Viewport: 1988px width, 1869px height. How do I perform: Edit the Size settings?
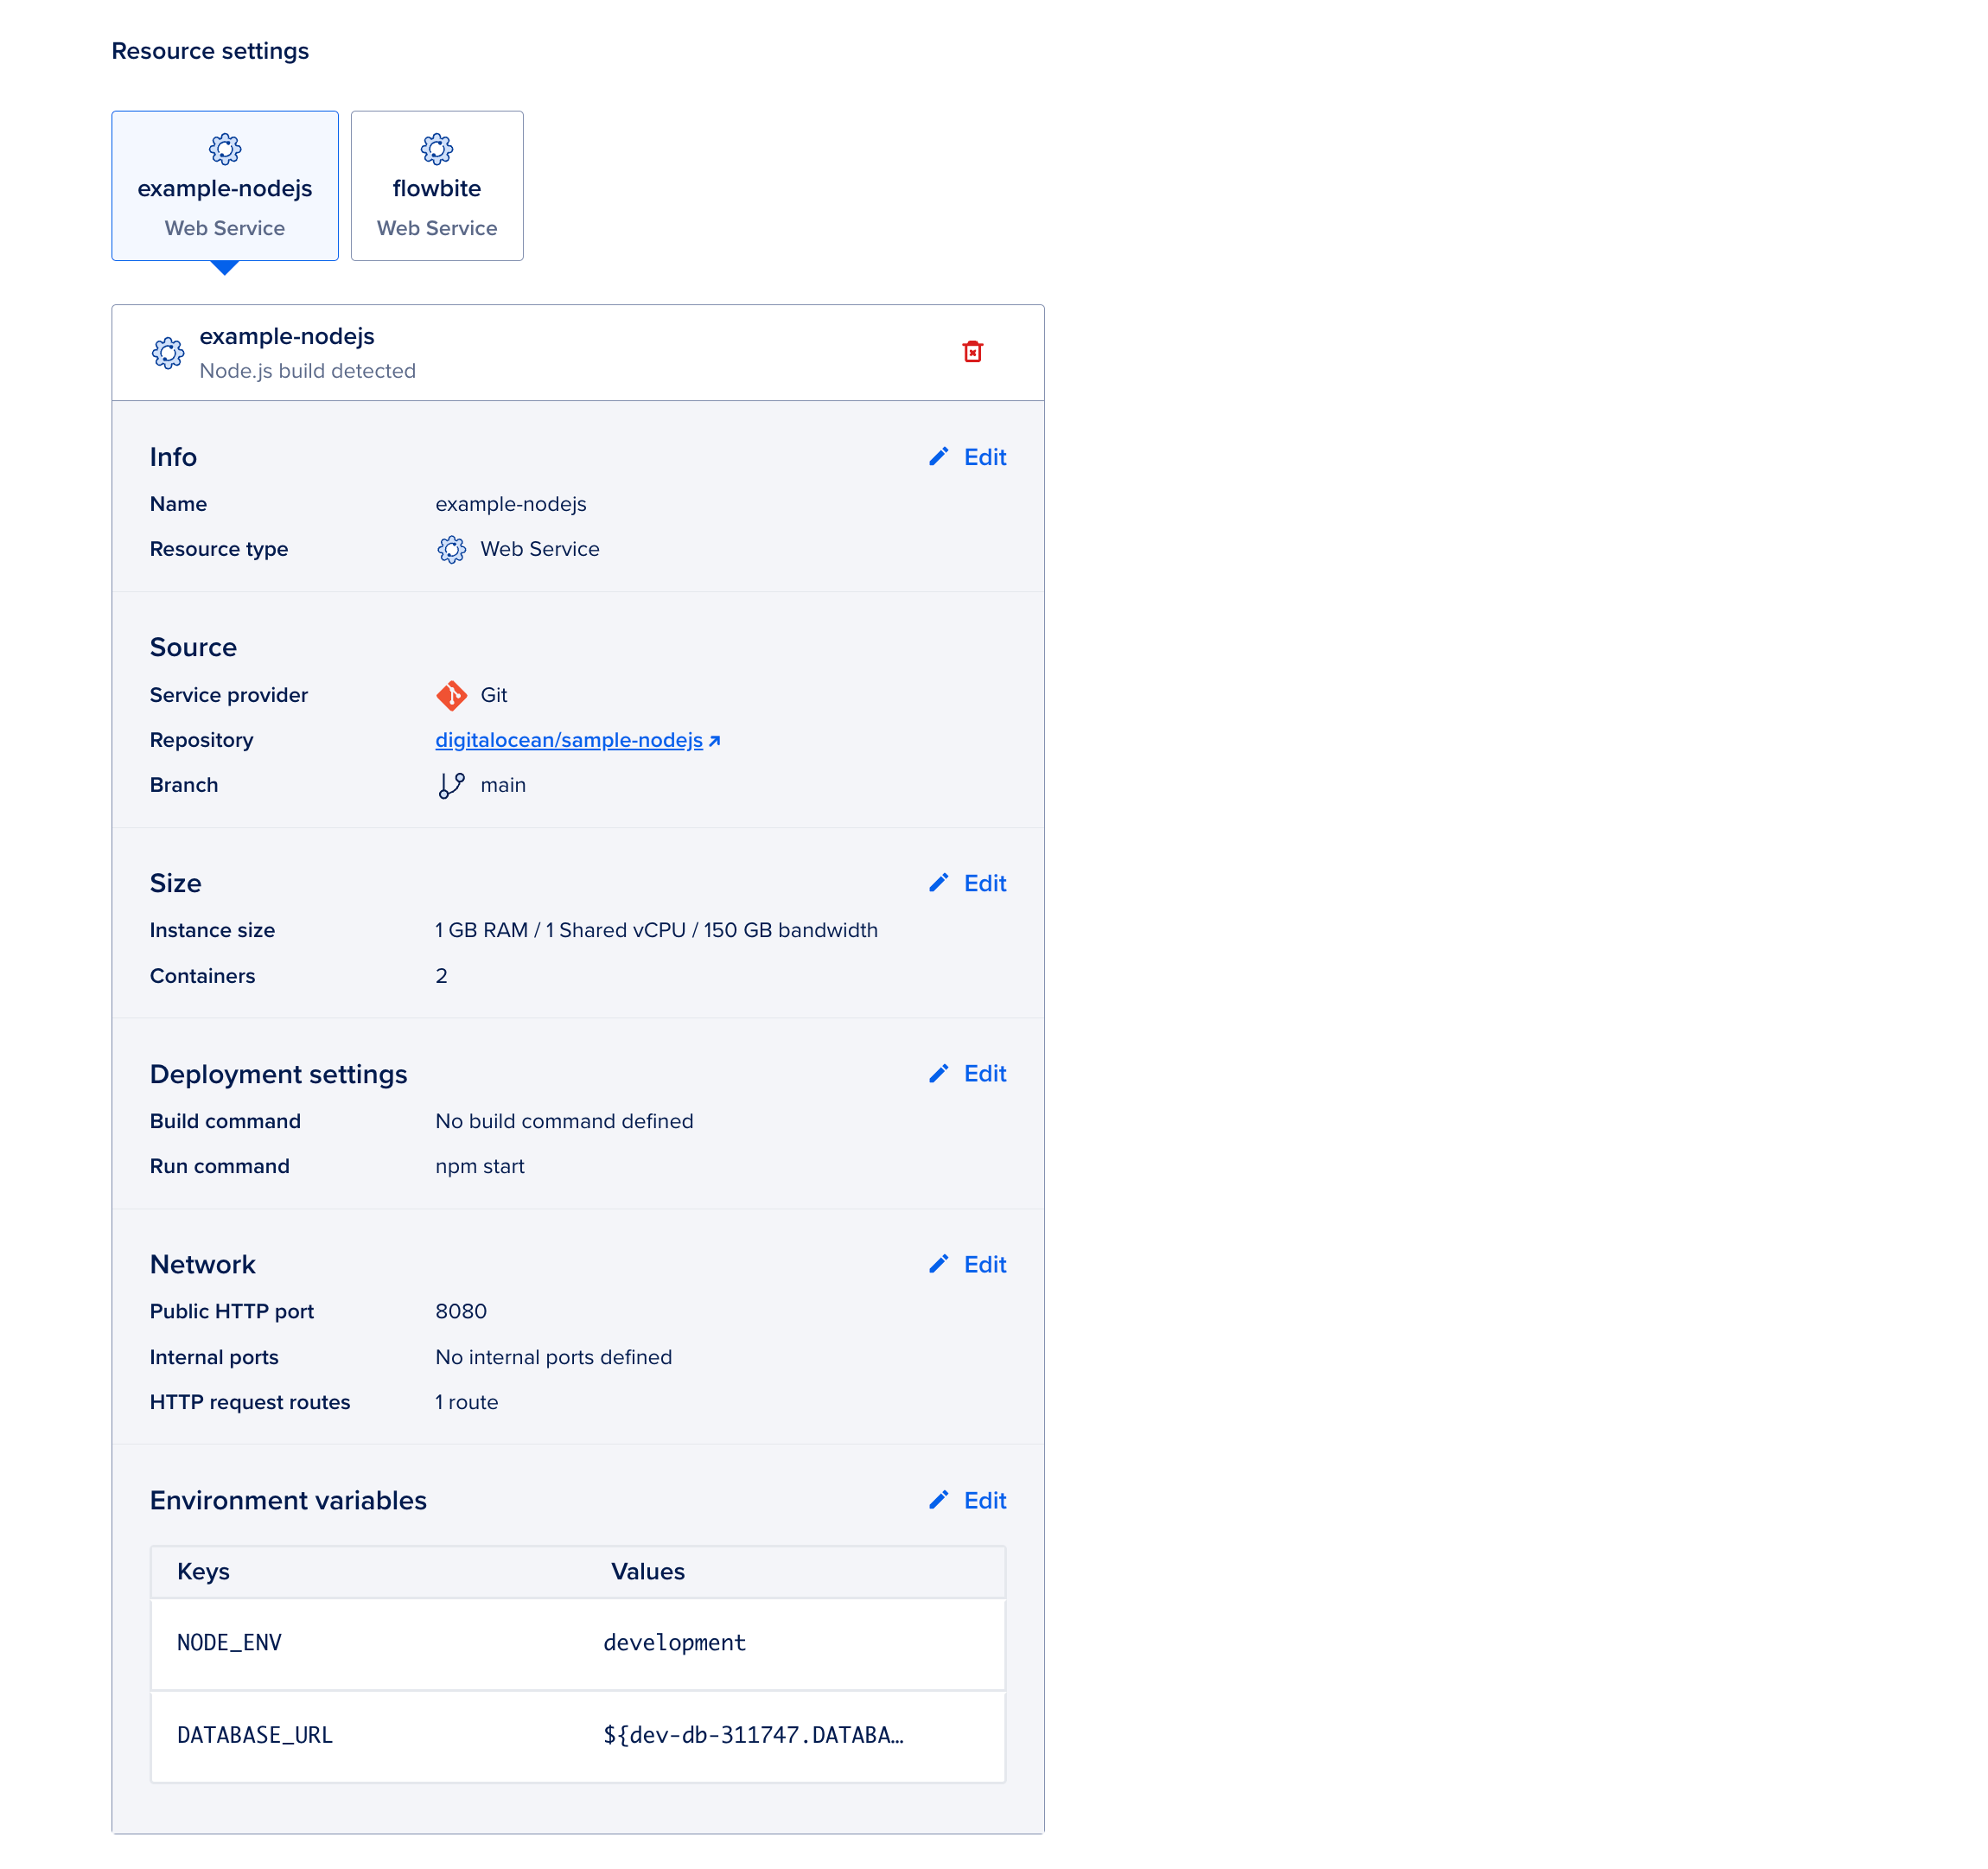tap(967, 883)
